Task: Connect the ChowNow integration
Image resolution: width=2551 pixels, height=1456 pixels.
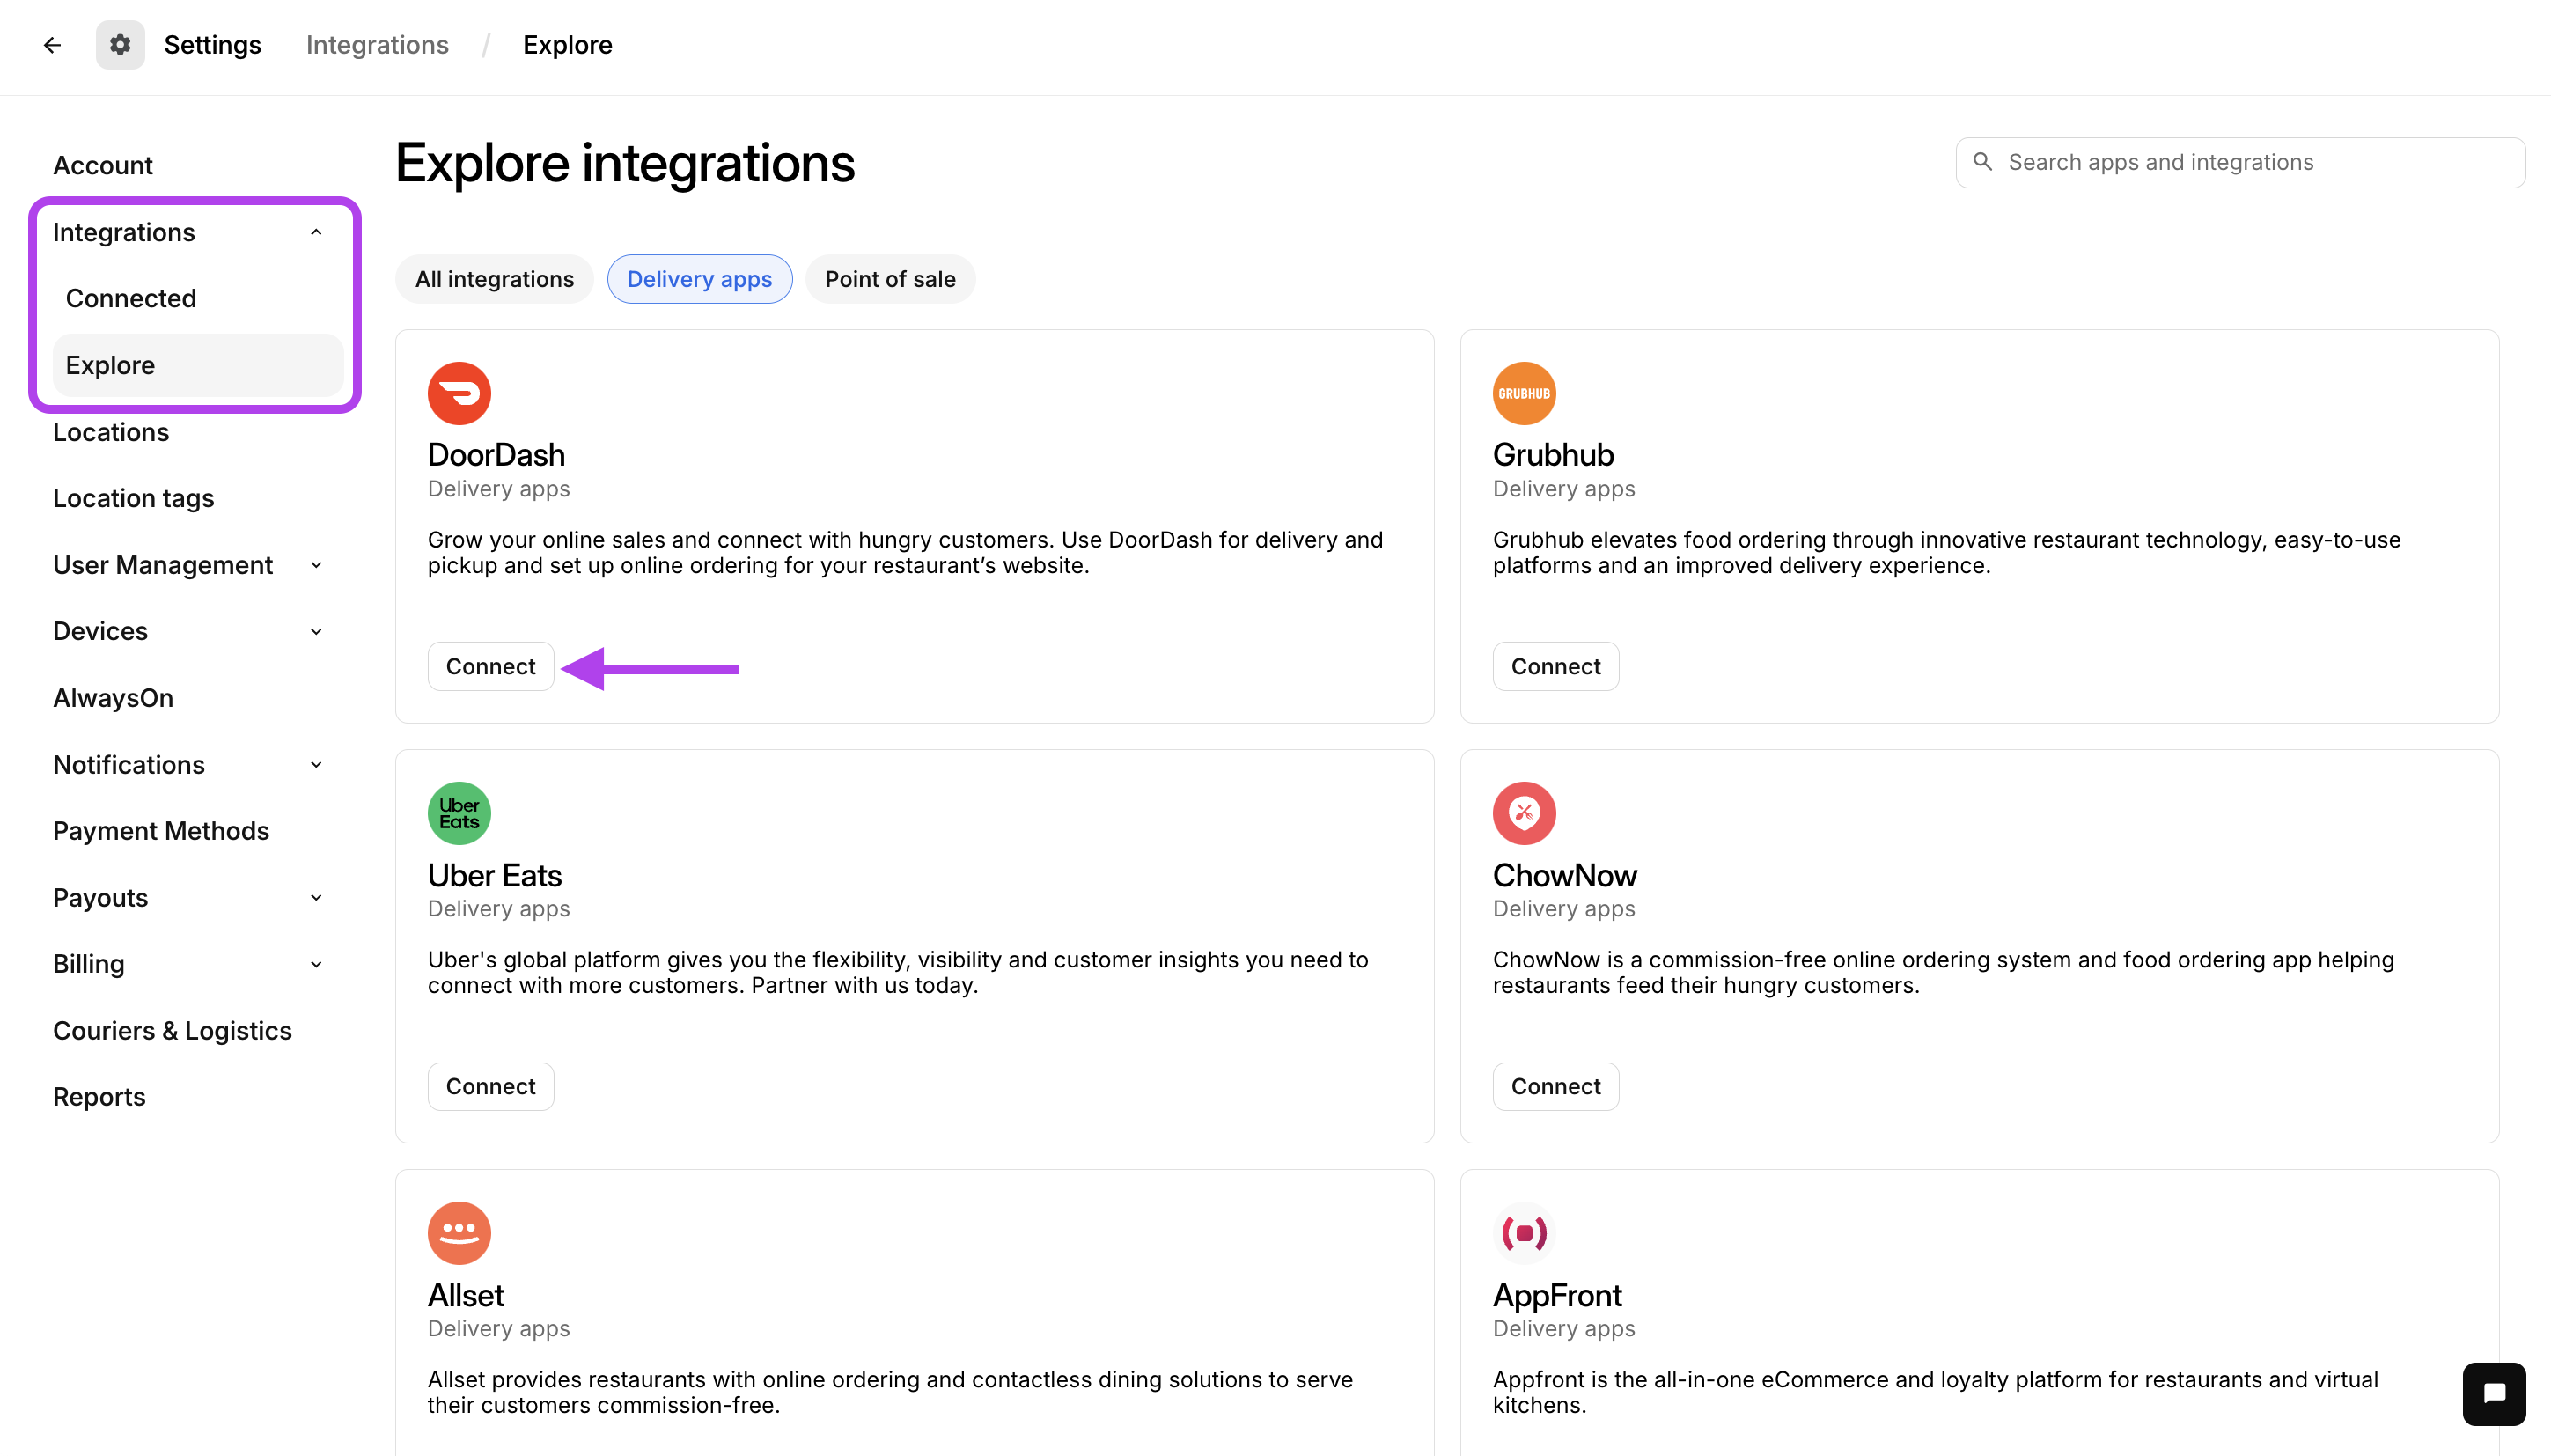Action: pyautogui.click(x=1555, y=1086)
